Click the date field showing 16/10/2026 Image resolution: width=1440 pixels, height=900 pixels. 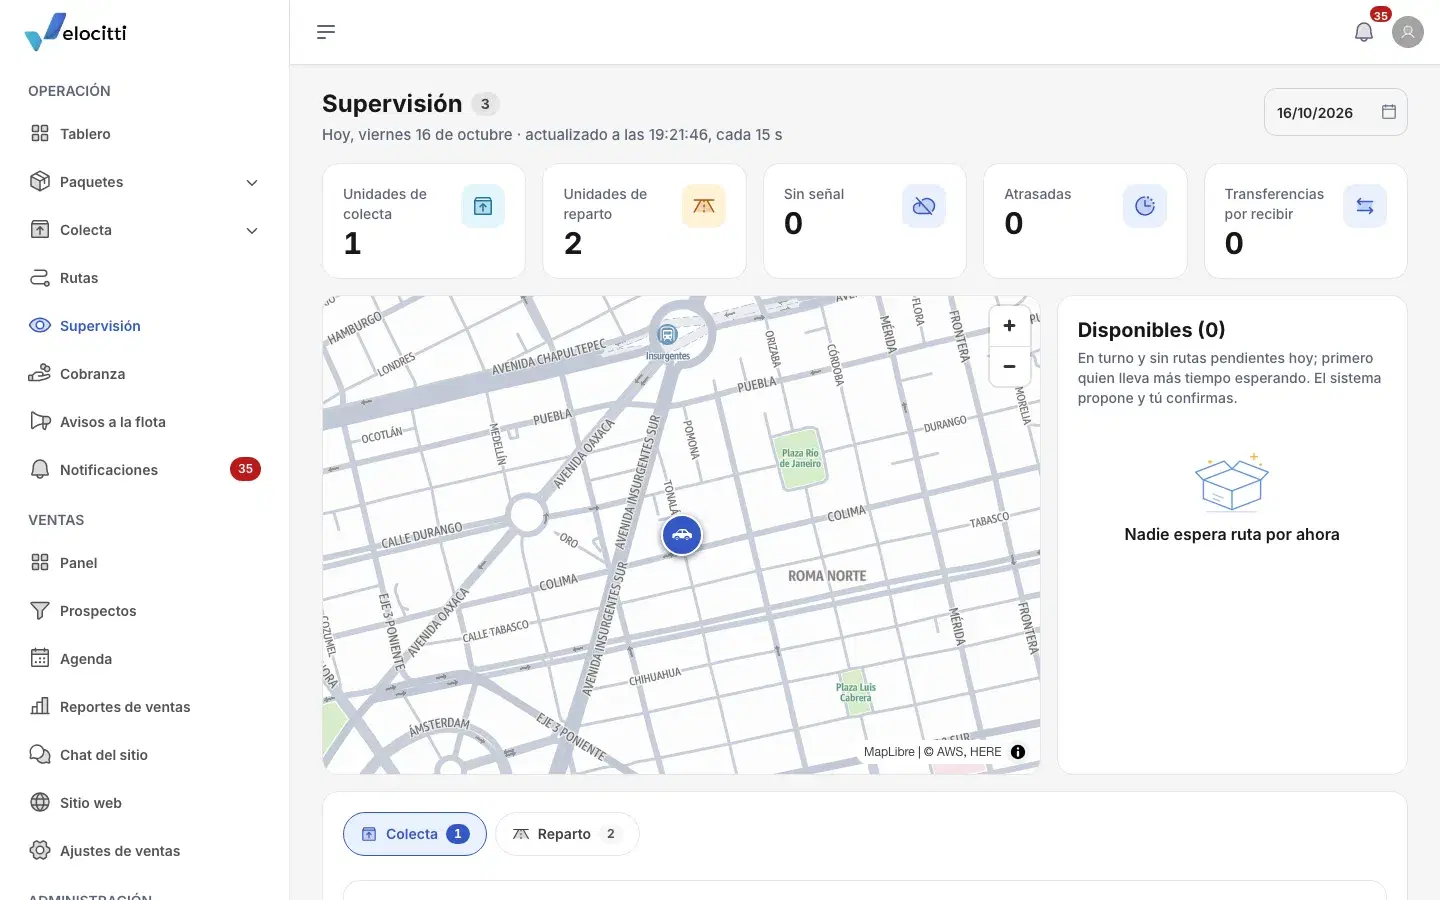pyautogui.click(x=1336, y=112)
